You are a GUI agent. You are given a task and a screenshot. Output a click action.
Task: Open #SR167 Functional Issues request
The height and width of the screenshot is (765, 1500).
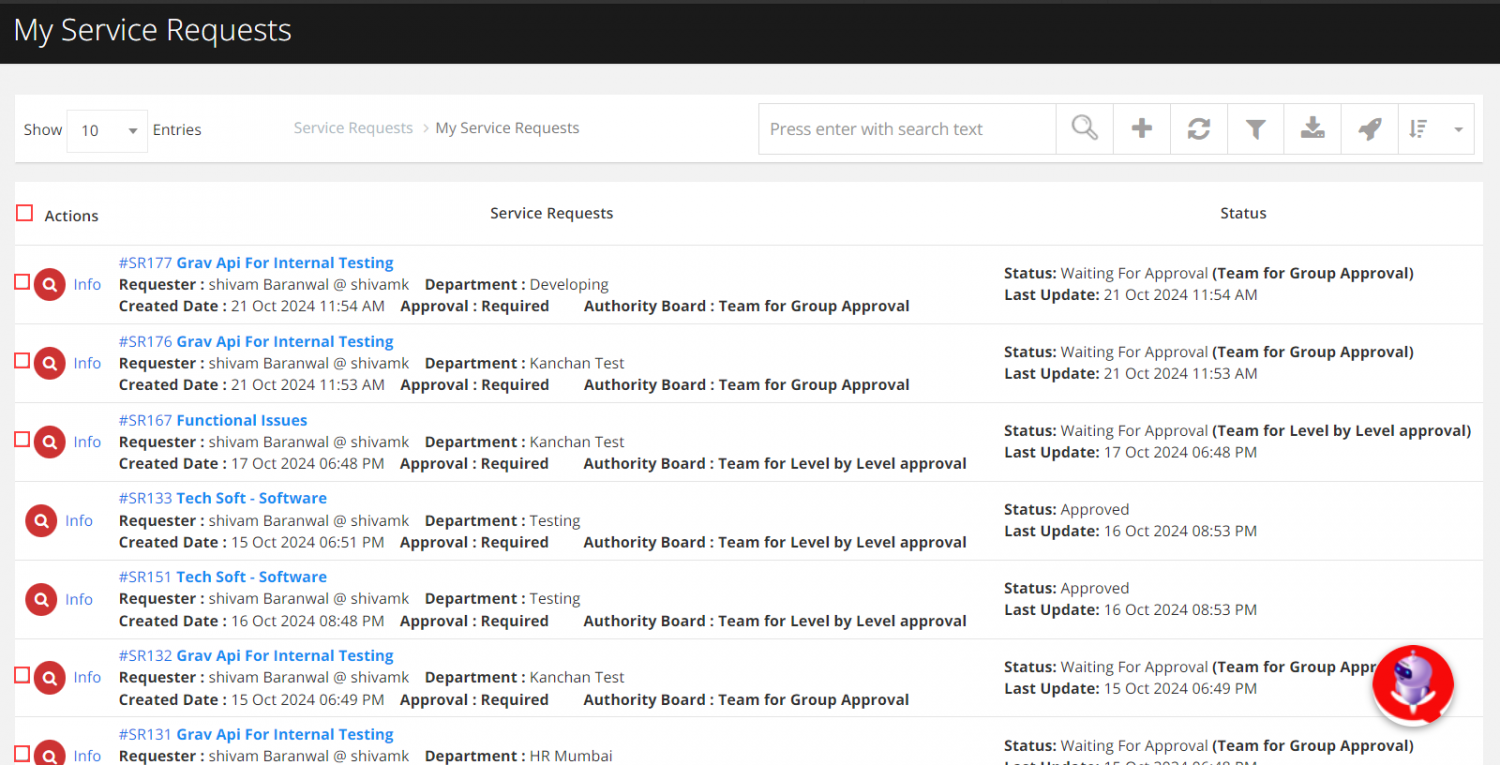pyautogui.click(x=213, y=420)
